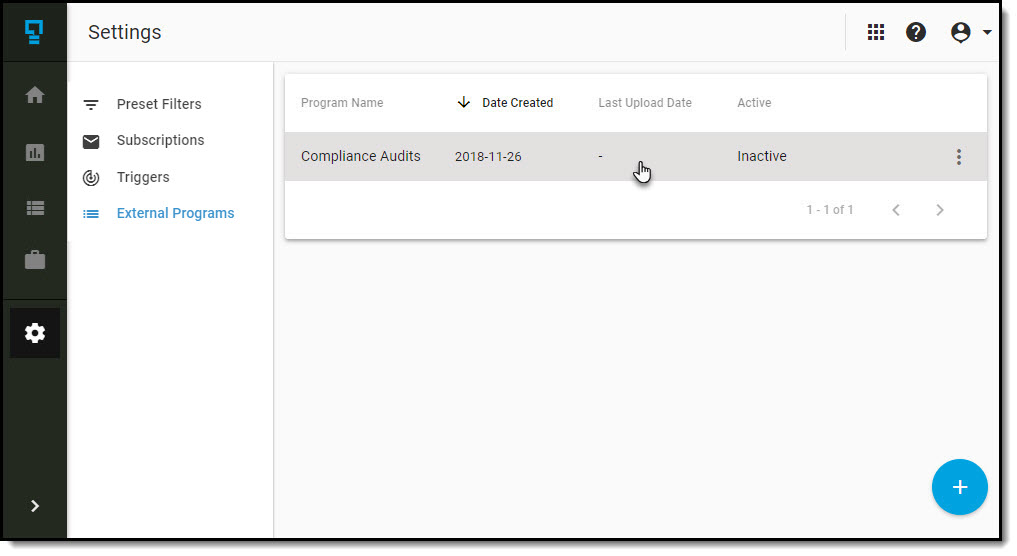Click the Subscriptions envelope icon
This screenshot has width=1017, height=556.
click(x=91, y=141)
